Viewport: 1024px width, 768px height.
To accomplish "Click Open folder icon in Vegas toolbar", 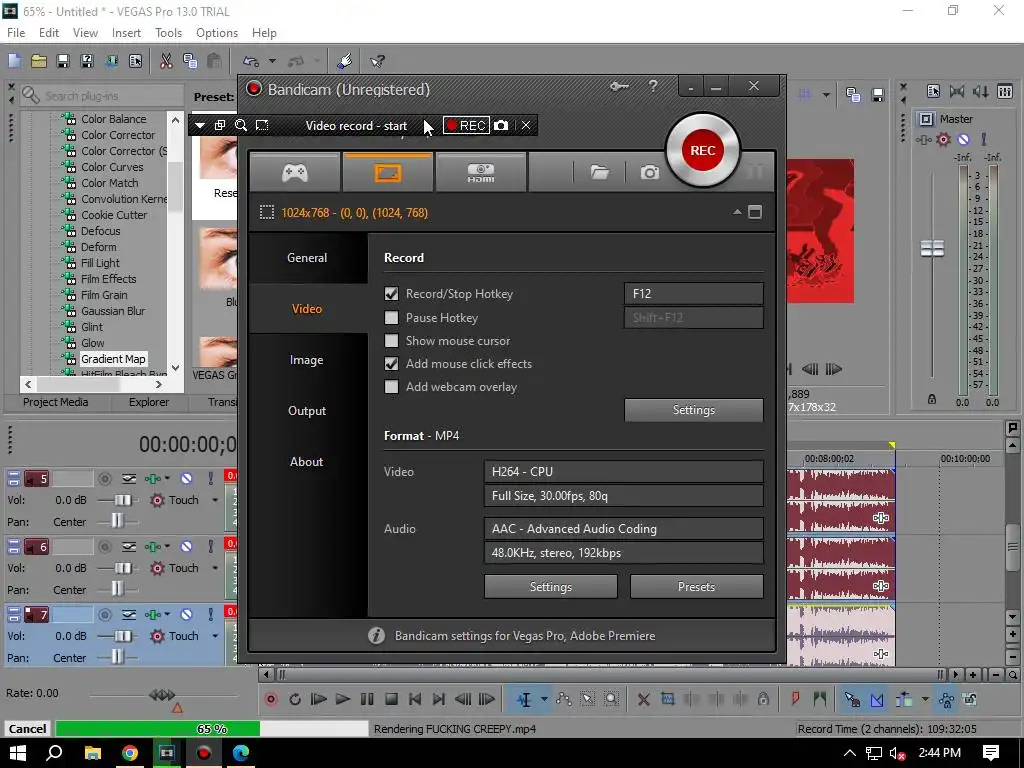I will click(x=39, y=61).
